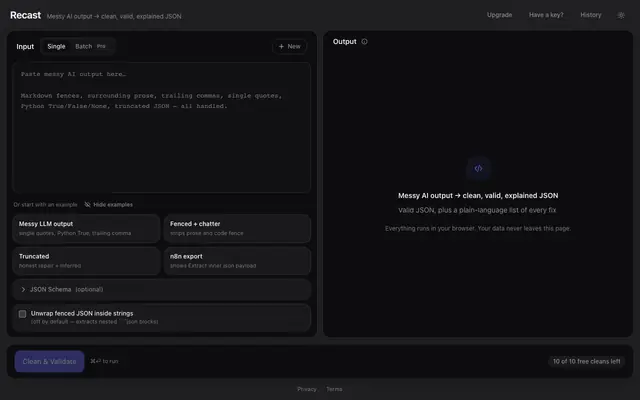This screenshot has height=400, width=640.
Task: Open the History panel
Action: (x=591, y=15)
